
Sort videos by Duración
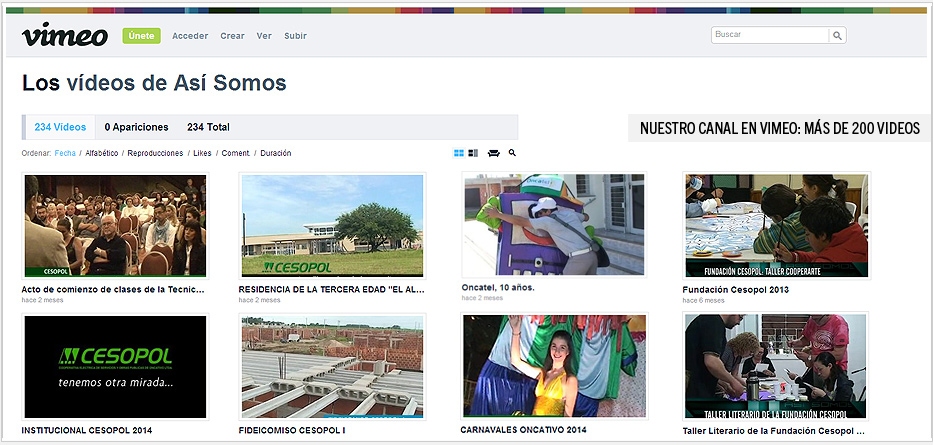(x=275, y=153)
